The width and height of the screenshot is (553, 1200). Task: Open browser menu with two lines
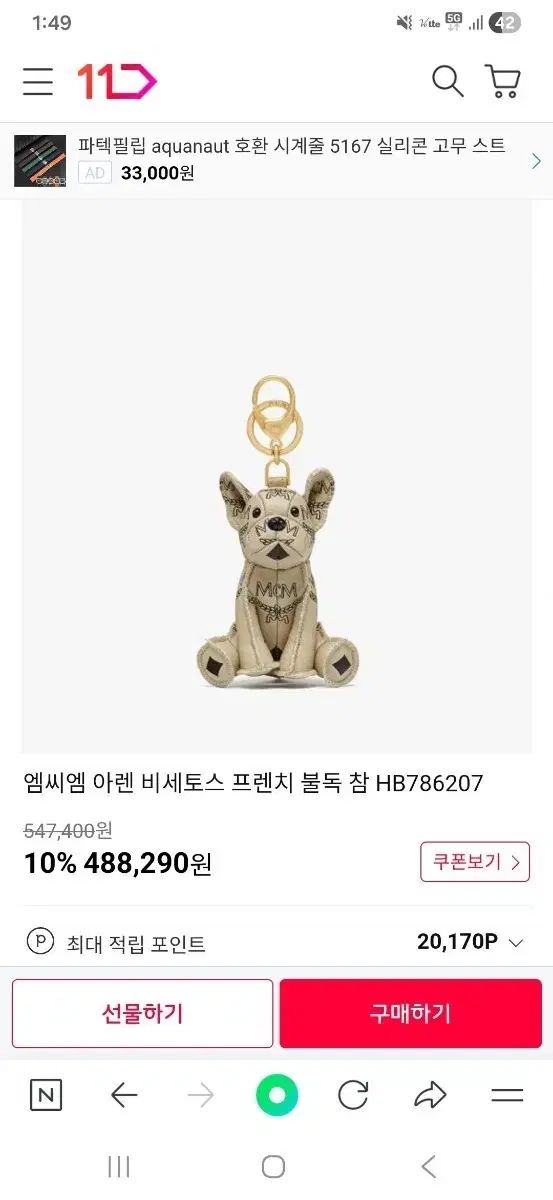507,1096
